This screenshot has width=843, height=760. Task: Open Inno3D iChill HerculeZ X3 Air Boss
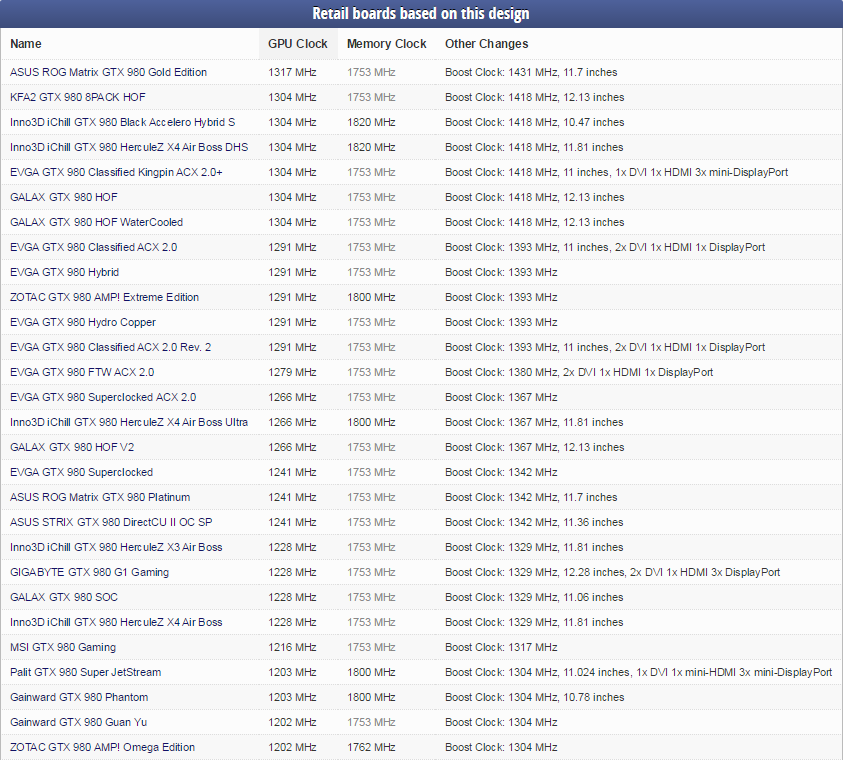tap(116, 547)
